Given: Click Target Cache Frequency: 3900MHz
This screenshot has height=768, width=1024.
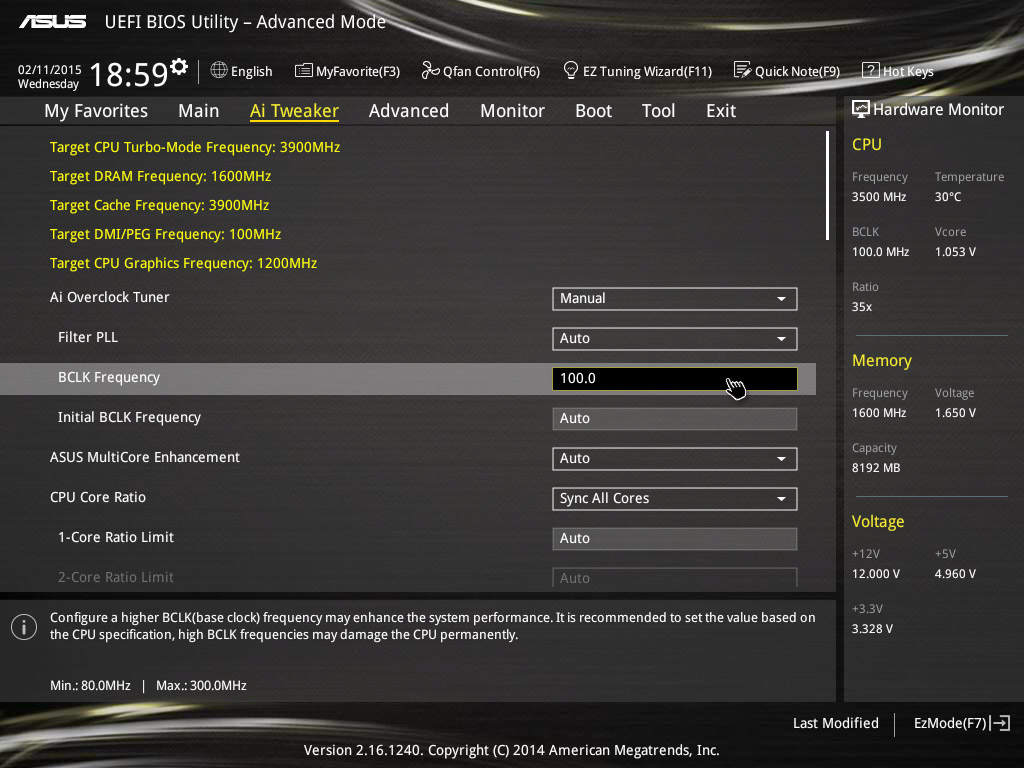Looking at the screenshot, I should [159, 205].
